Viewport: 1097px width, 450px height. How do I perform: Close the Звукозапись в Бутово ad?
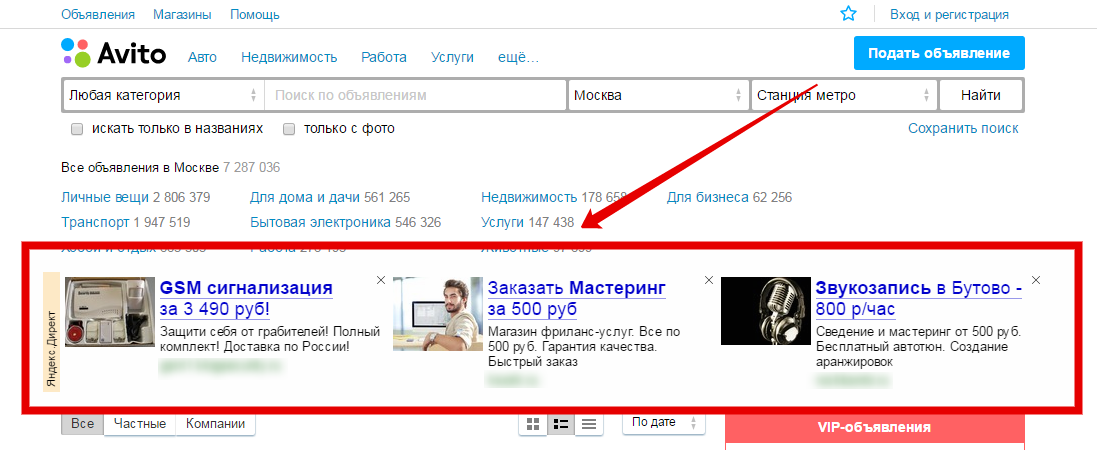(x=1036, y=280)
